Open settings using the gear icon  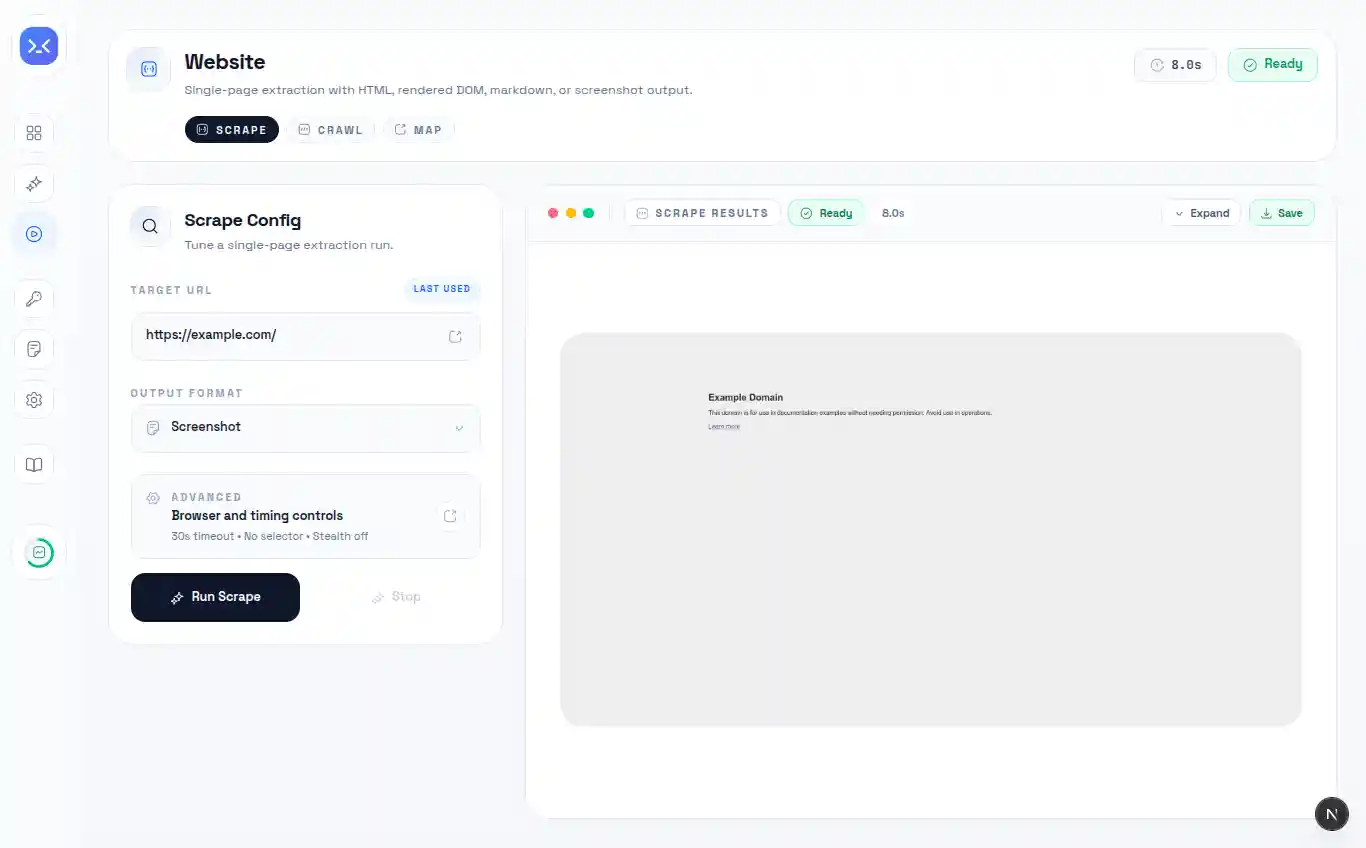coord(34,399)
